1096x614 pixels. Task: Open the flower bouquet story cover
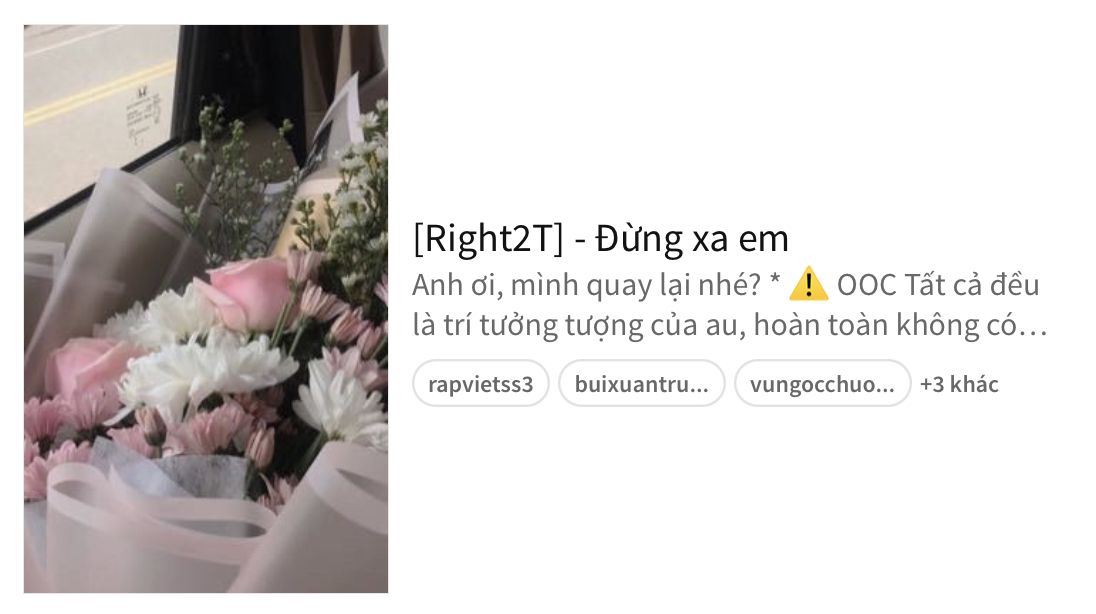(x=206, y=308)
